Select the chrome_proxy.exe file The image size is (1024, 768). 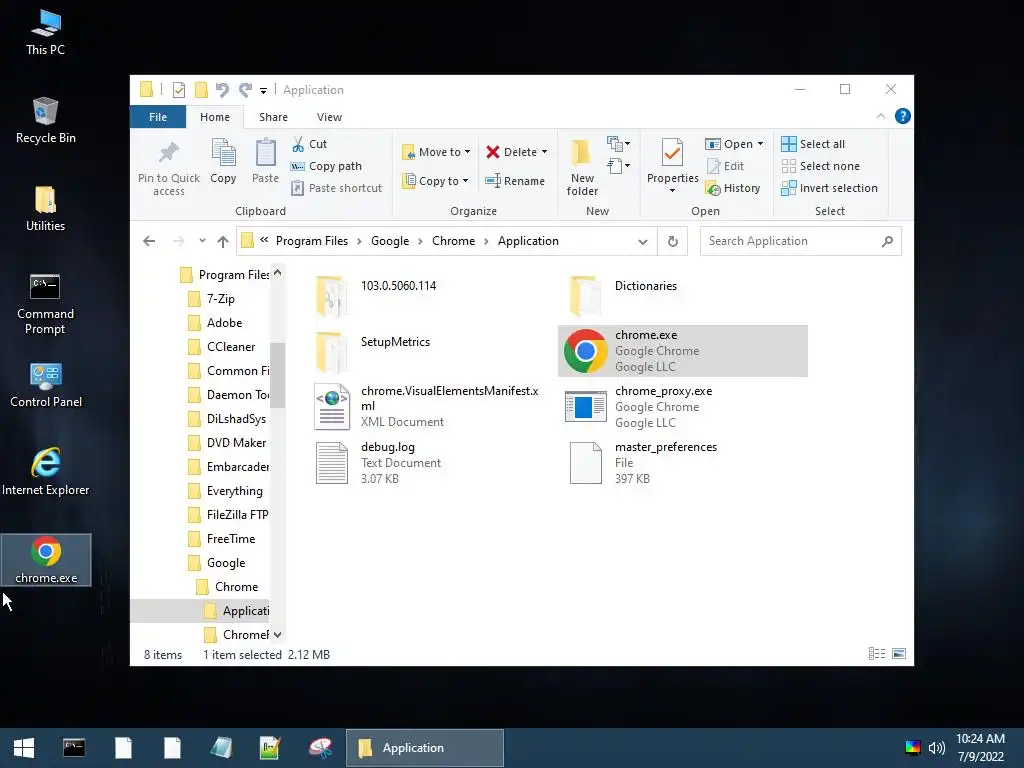(x=682, y=407)
